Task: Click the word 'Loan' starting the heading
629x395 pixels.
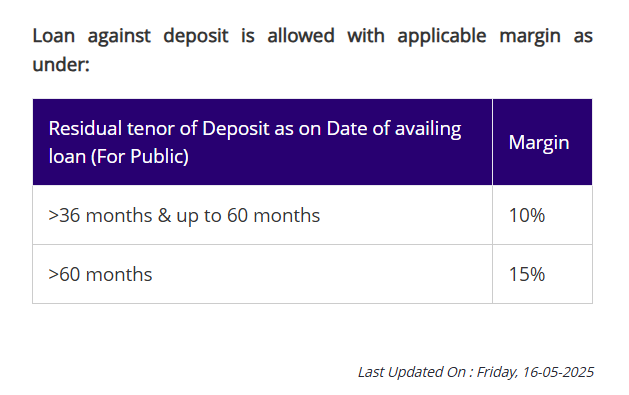Action: (54, 36)
